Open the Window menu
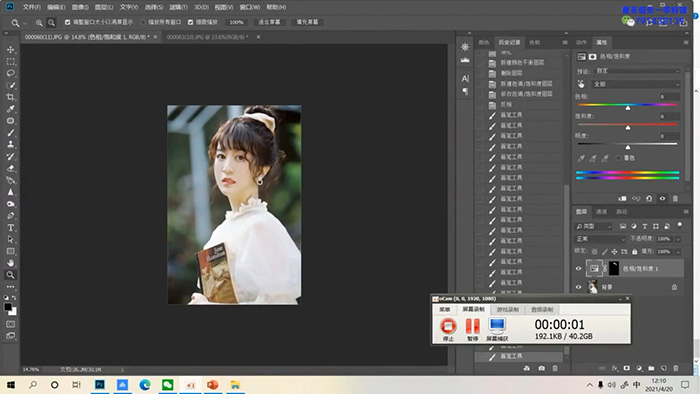 [x=250, y=7]
